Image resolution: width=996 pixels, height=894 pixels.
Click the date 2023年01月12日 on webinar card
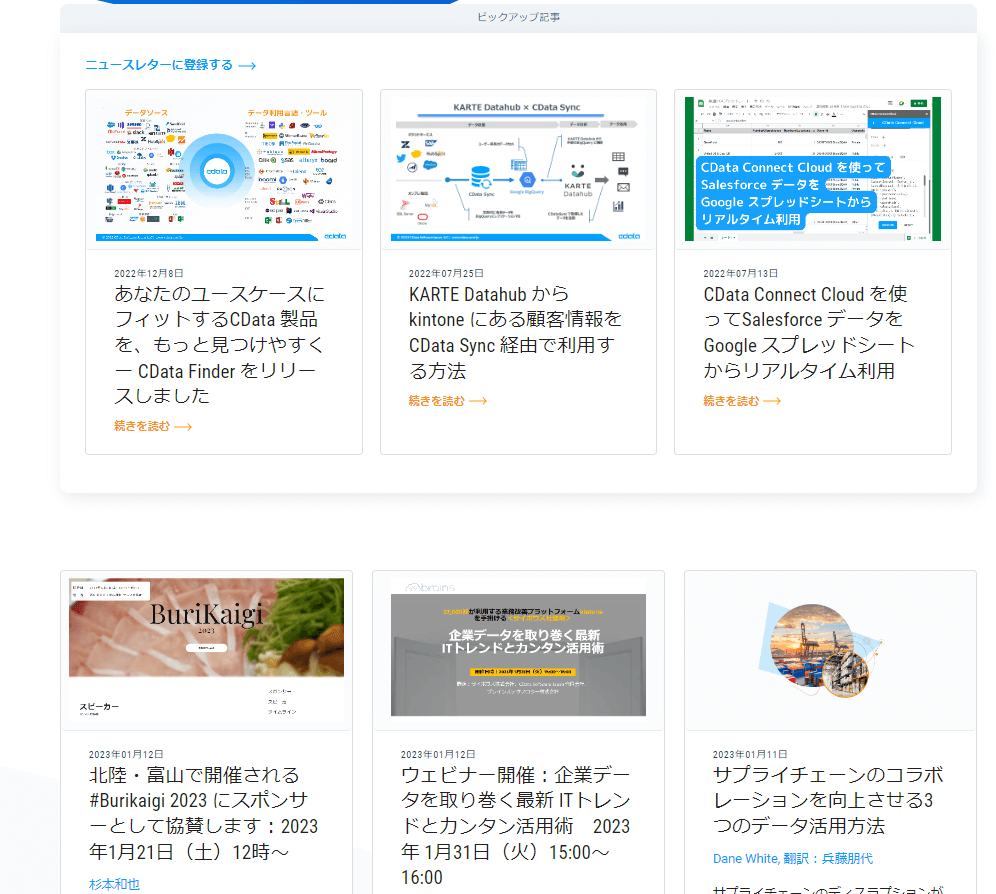[438, 754]
